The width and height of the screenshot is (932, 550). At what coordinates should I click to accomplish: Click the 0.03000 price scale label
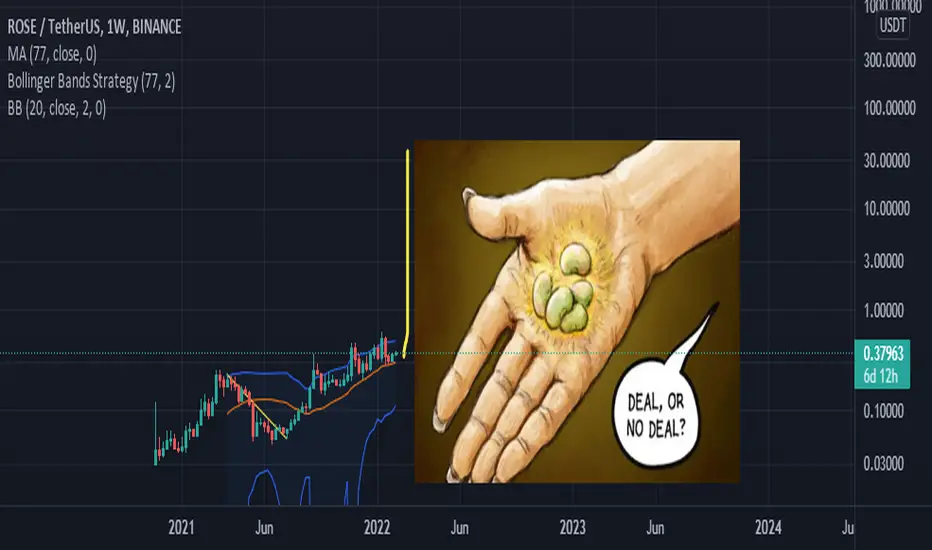883,463
